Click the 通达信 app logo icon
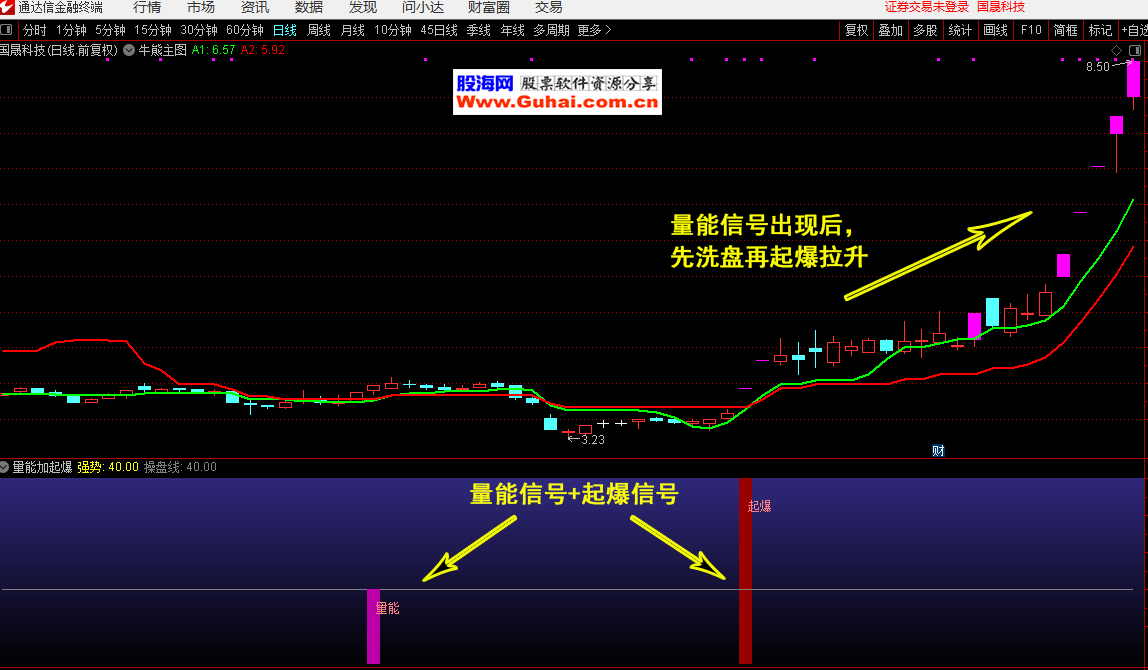The height and width of the screenshot is (670, 1148). 8,8
